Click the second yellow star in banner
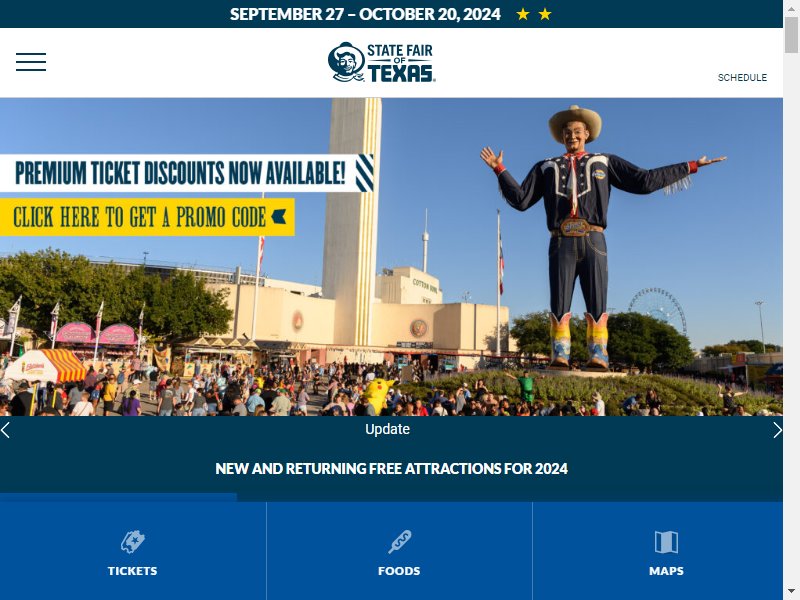Viewport: 800px width, 600px height. pos(545,14)
